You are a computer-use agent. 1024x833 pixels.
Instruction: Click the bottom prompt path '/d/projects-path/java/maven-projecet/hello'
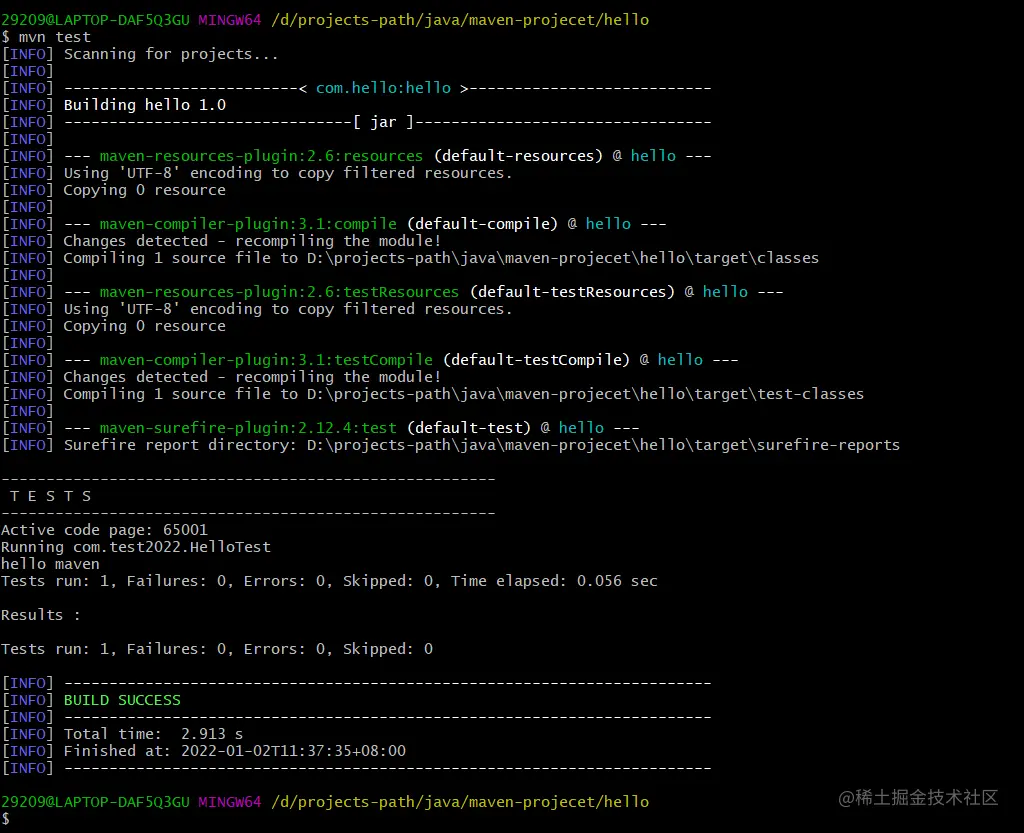pos(460,802)
